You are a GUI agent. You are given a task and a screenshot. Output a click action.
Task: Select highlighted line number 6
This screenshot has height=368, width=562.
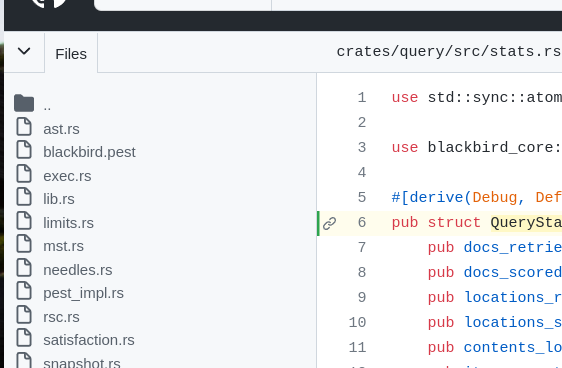[362, 223]
